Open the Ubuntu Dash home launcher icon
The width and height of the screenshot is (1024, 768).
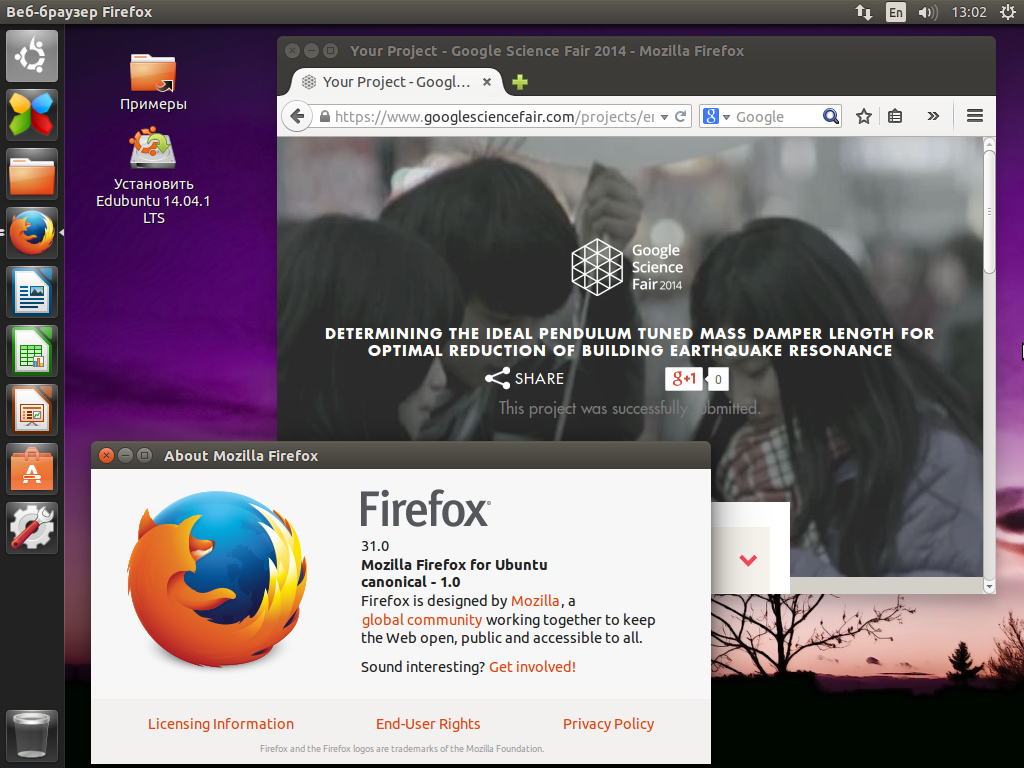[32, 56]
